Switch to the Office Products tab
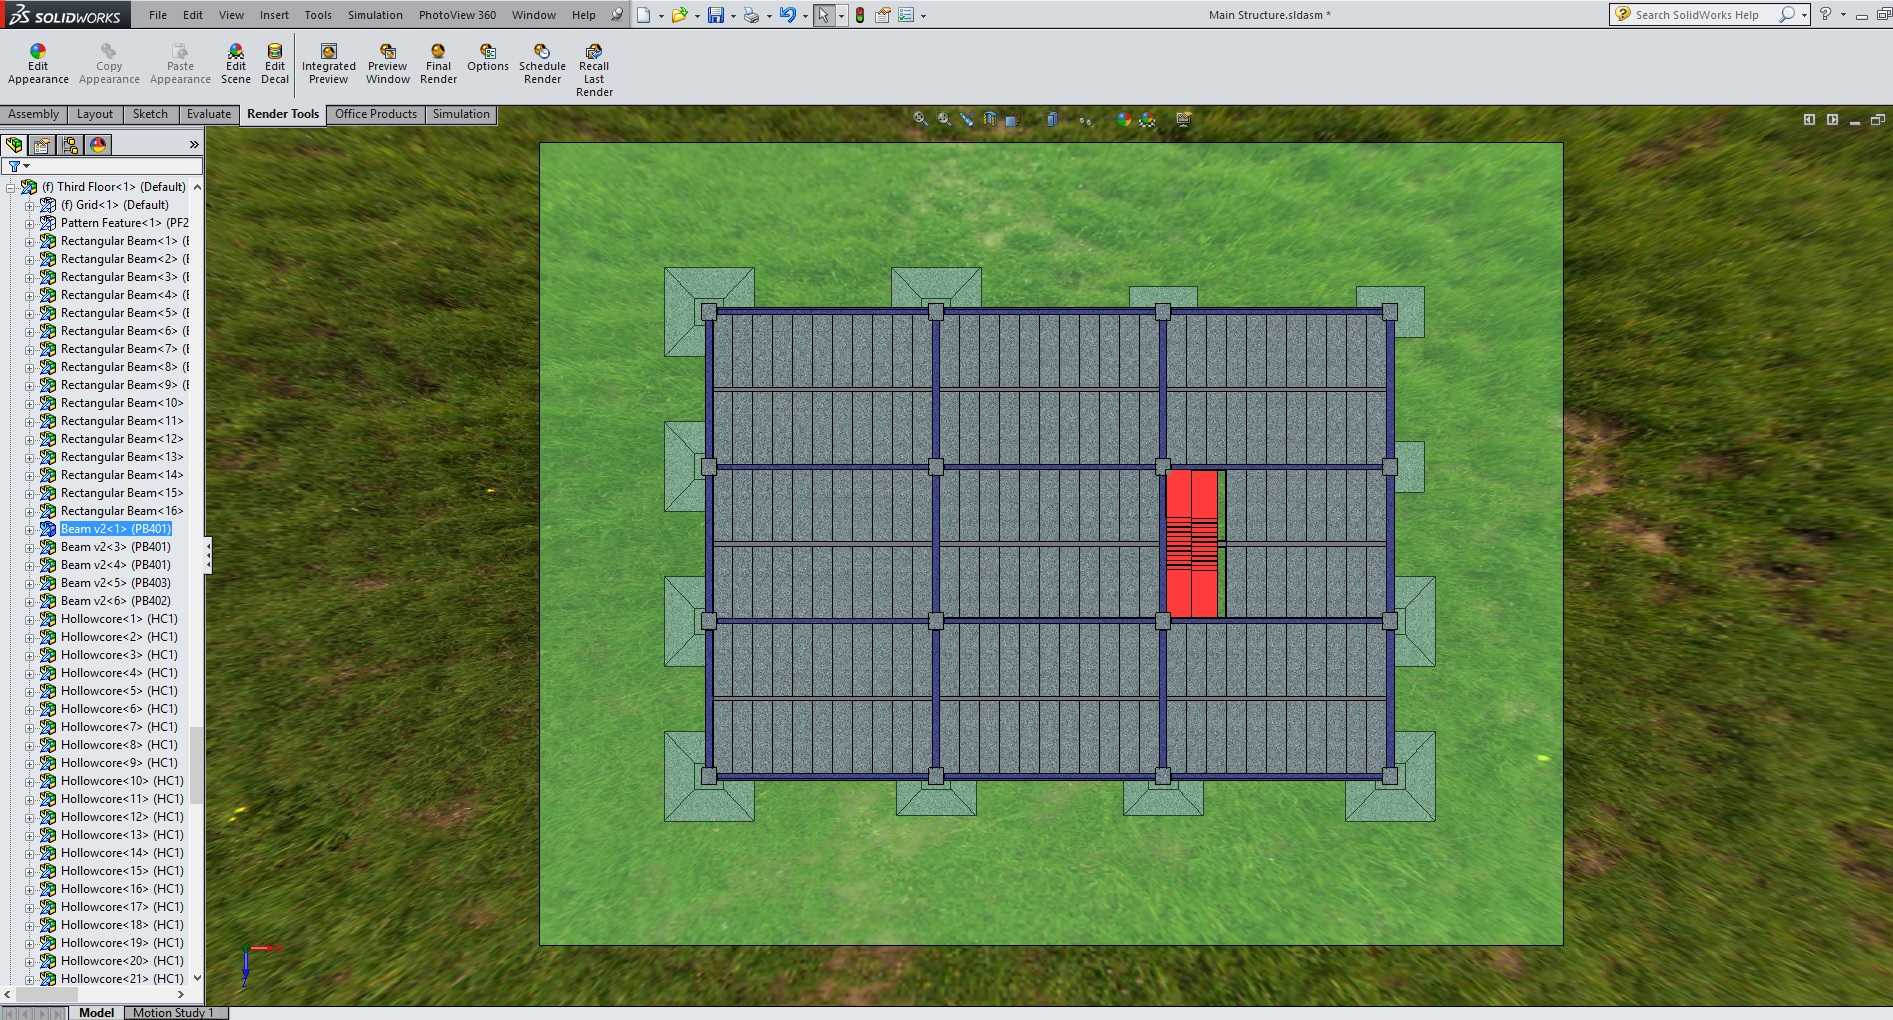 pyautogui.click(x=376, y=114)
